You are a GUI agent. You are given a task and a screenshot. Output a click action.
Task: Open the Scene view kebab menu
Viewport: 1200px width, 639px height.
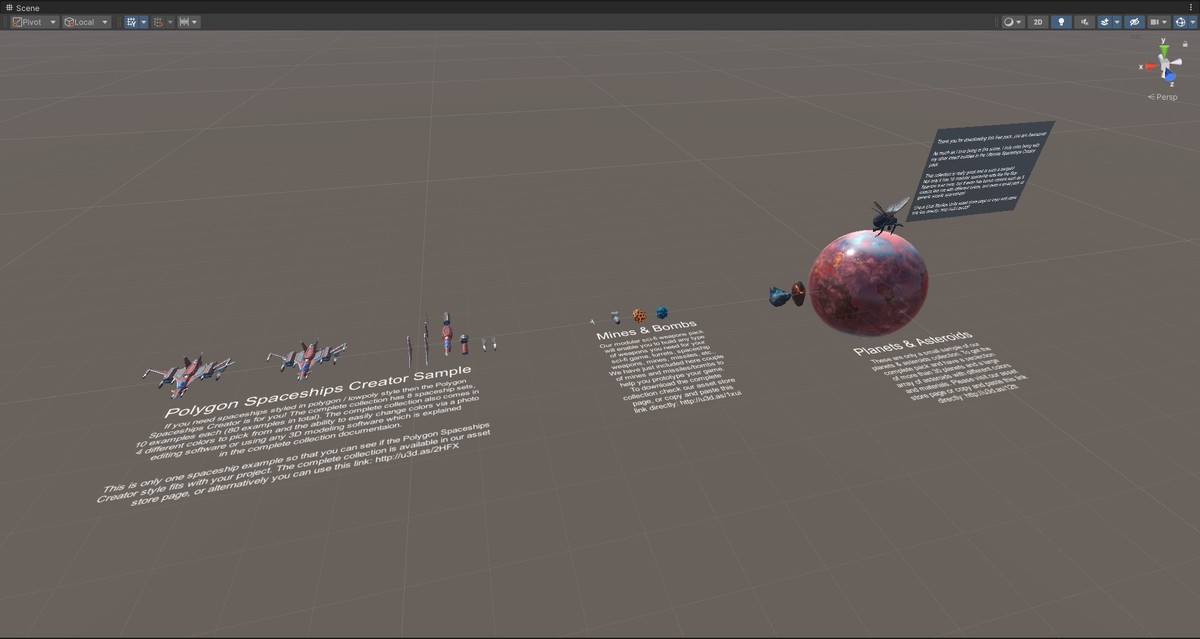click(x=1193, y=7)
